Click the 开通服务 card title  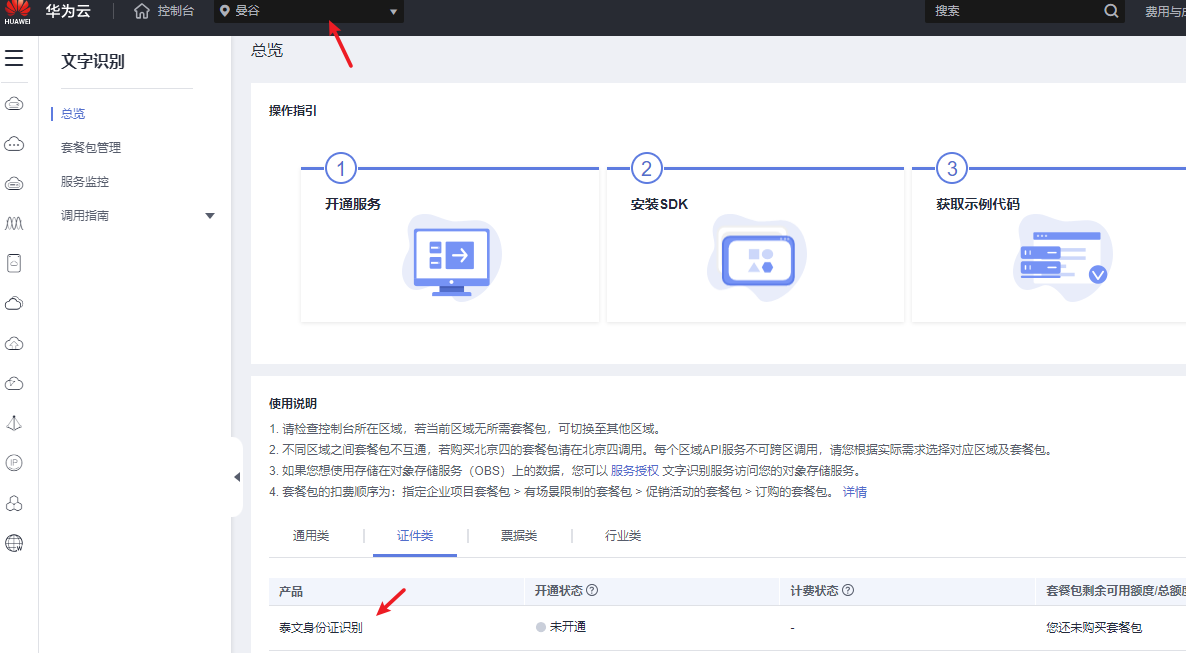[x=353, y=204]
